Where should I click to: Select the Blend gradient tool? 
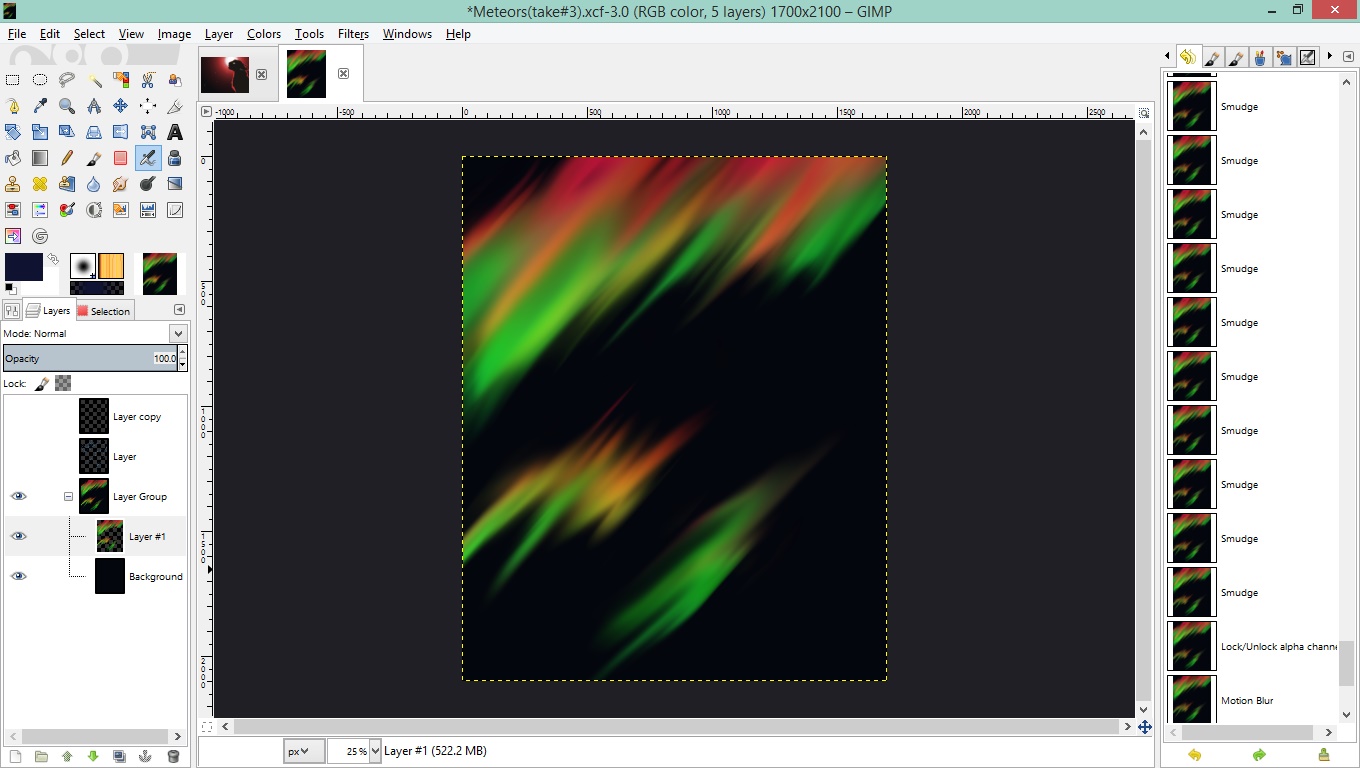point(40,158)
